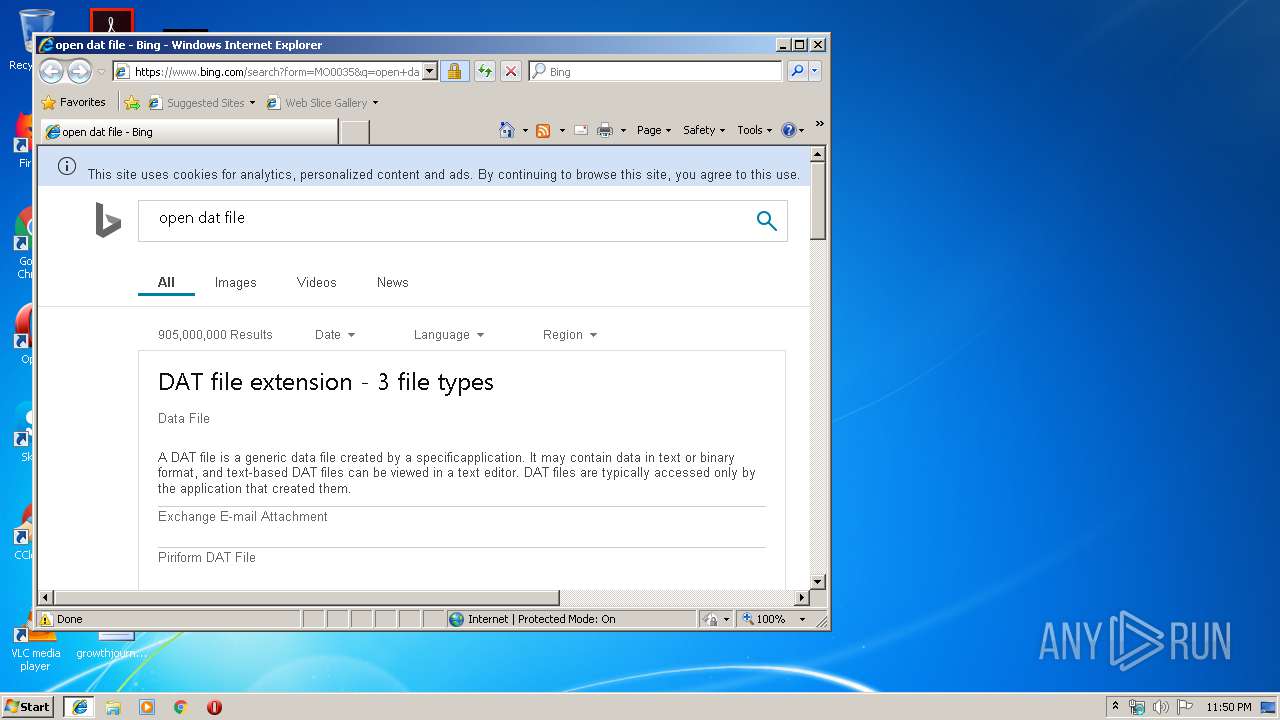Expand the address bar URL history dropdown
The image size is (1280, 720).
[430, 72]
